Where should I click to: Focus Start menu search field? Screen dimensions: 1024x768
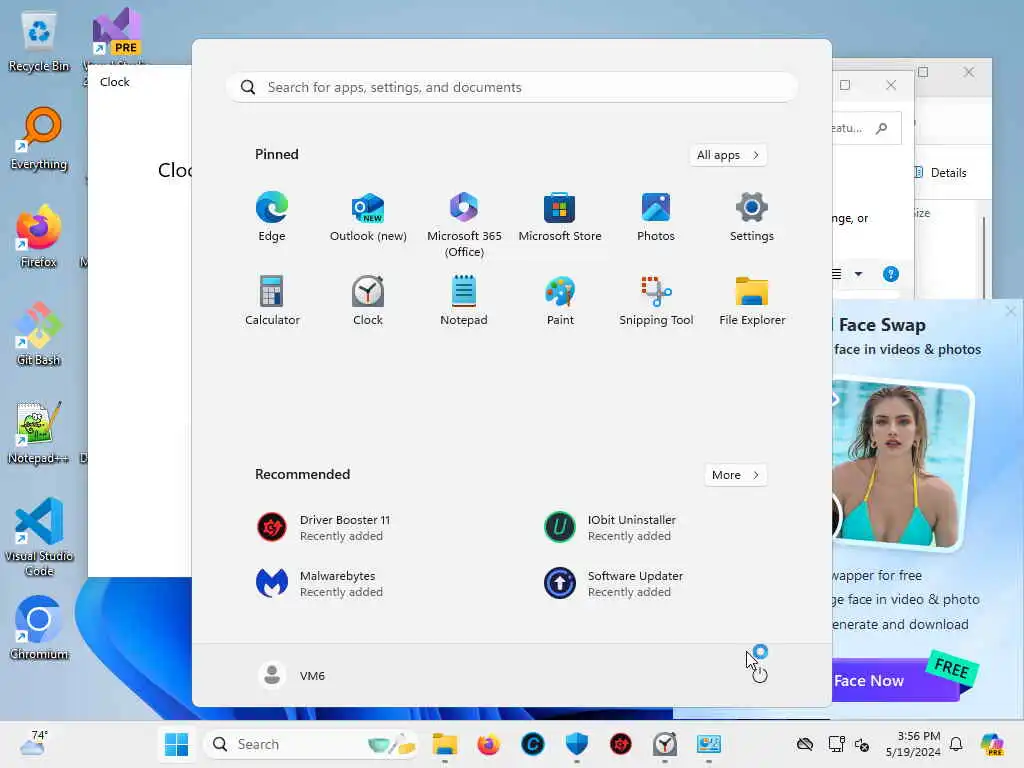(512, 88)
